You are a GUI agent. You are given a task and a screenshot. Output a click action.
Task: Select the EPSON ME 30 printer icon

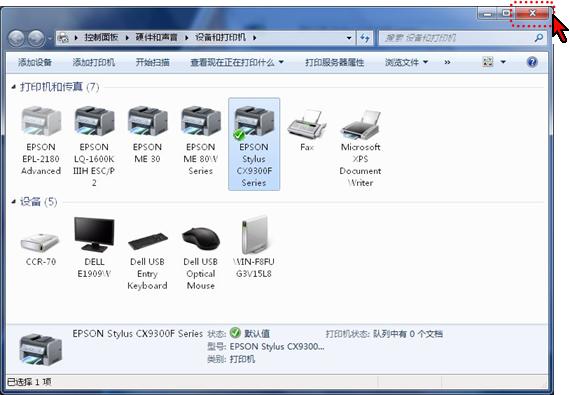pyautogui.click(x=147, y=121)
